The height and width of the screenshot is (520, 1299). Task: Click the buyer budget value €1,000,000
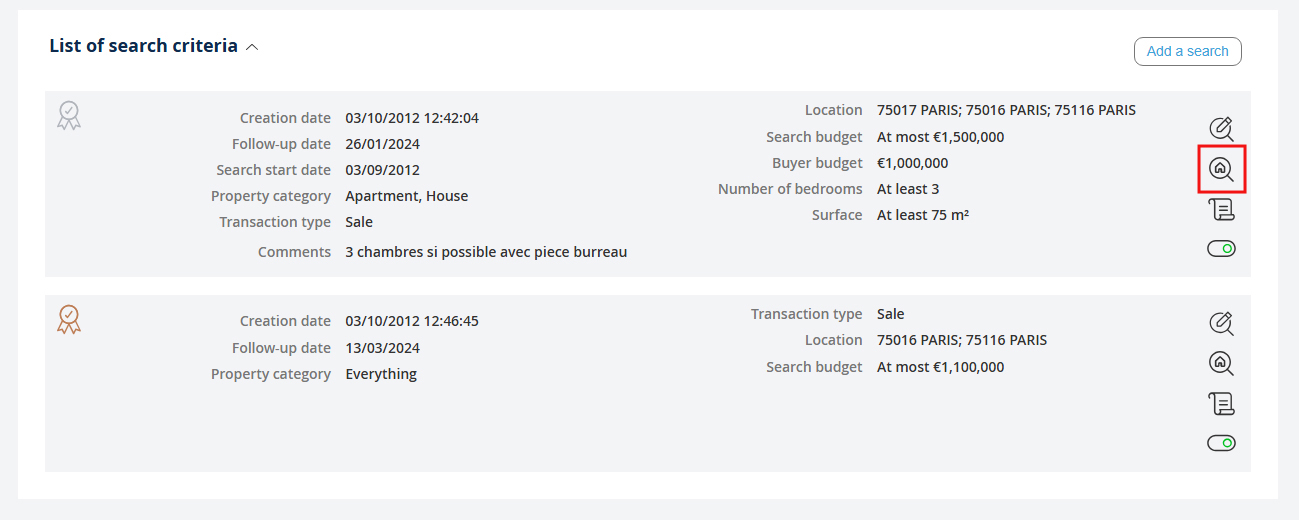pyautogui.click(x=912, y=163)
